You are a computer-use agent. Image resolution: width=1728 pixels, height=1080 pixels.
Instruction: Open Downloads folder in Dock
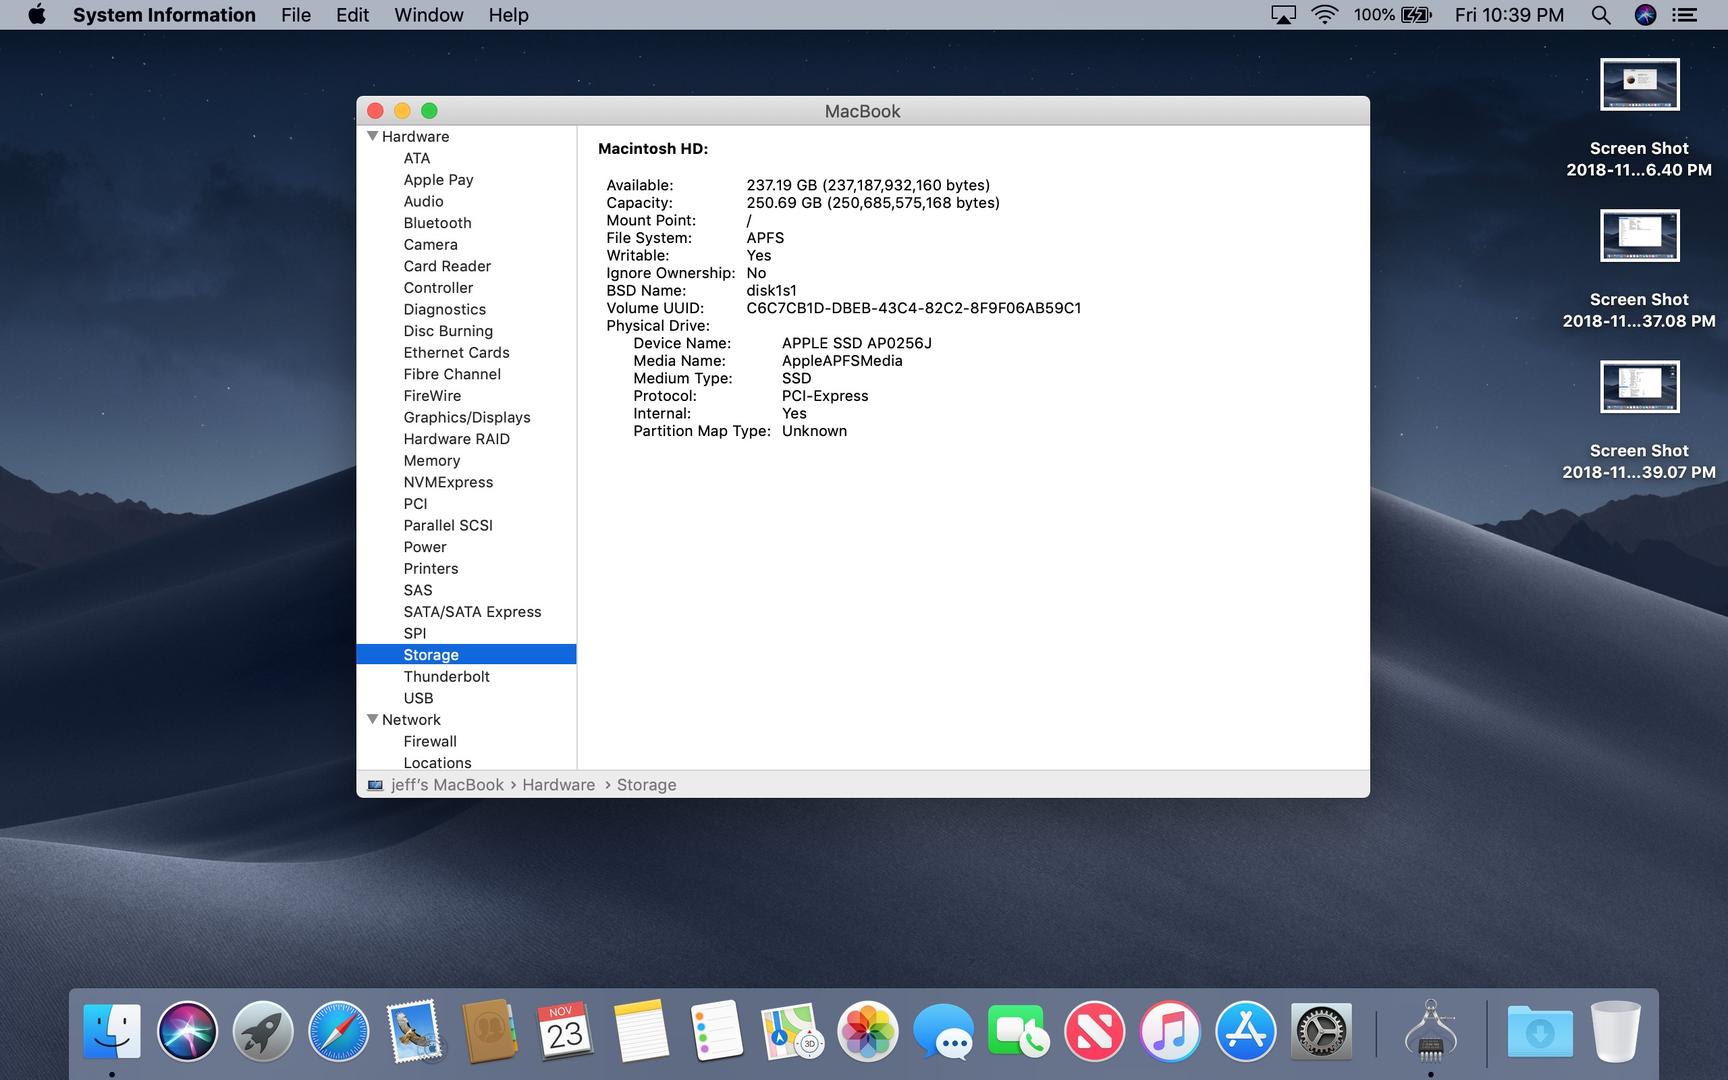(x=1540, y=1030)
